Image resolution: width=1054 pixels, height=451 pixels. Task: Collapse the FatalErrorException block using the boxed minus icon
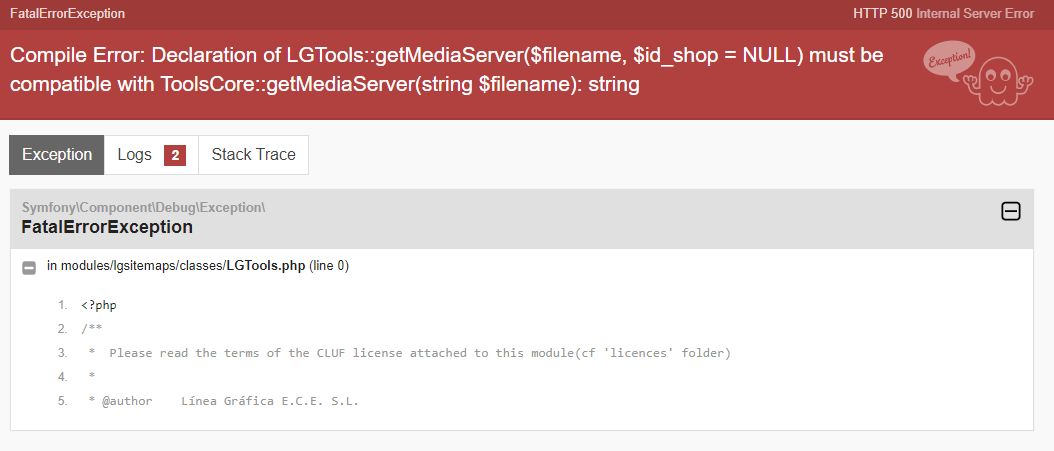1011,211
